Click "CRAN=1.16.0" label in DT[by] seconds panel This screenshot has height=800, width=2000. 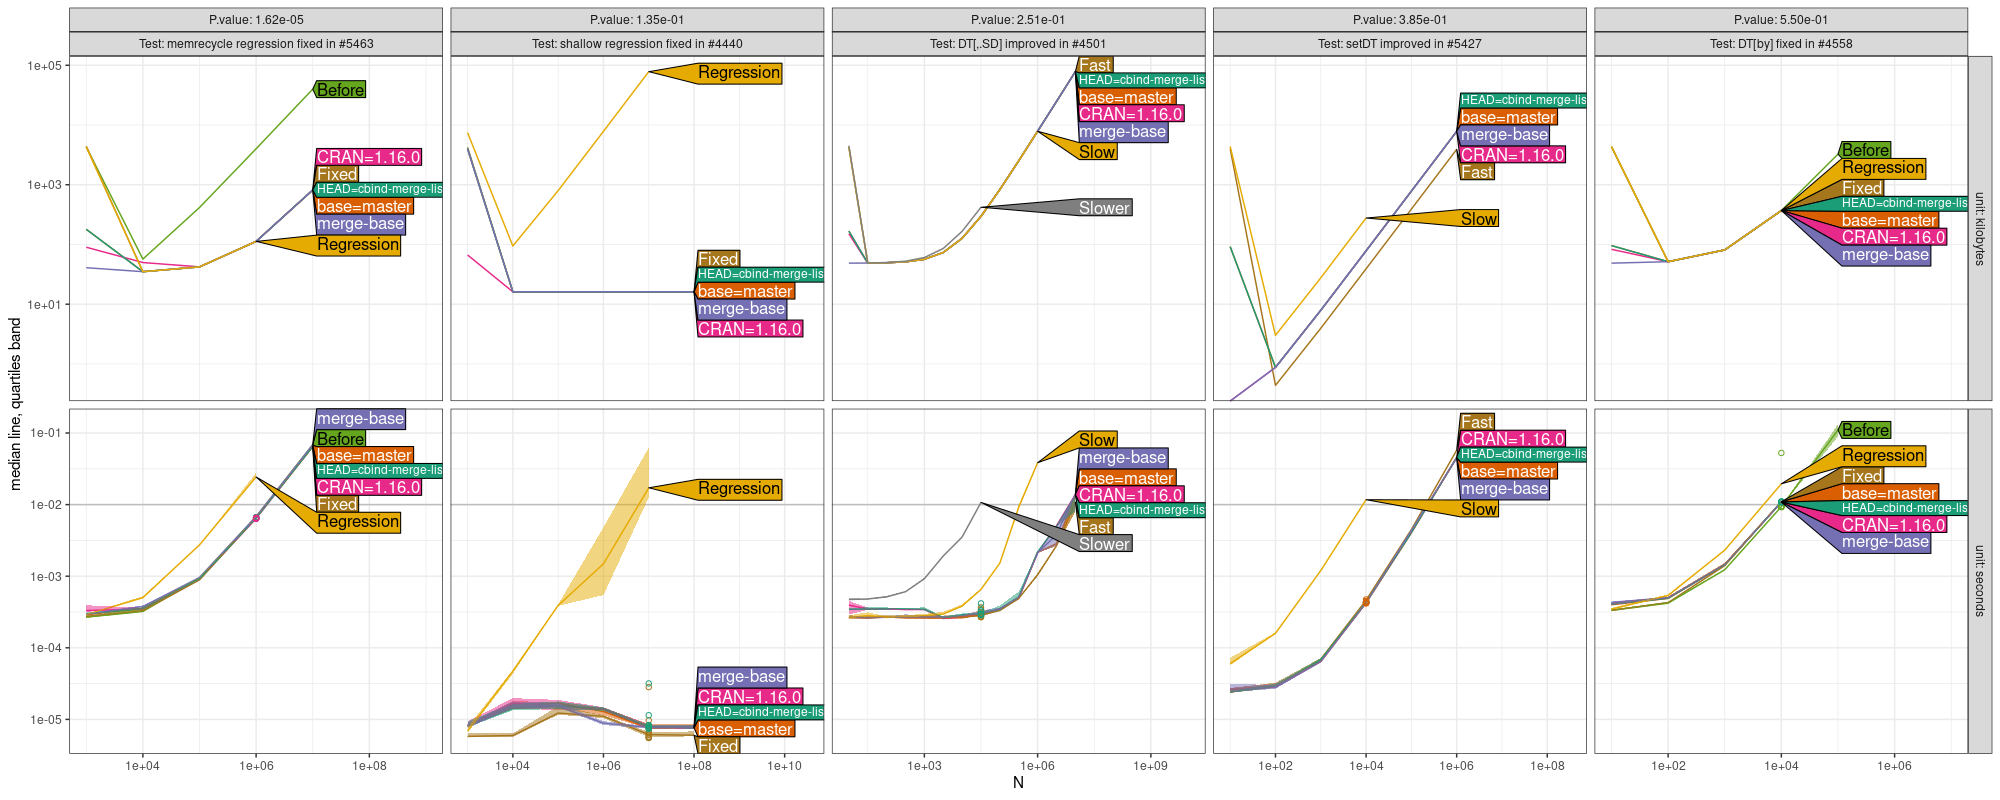pos(1893,525)
